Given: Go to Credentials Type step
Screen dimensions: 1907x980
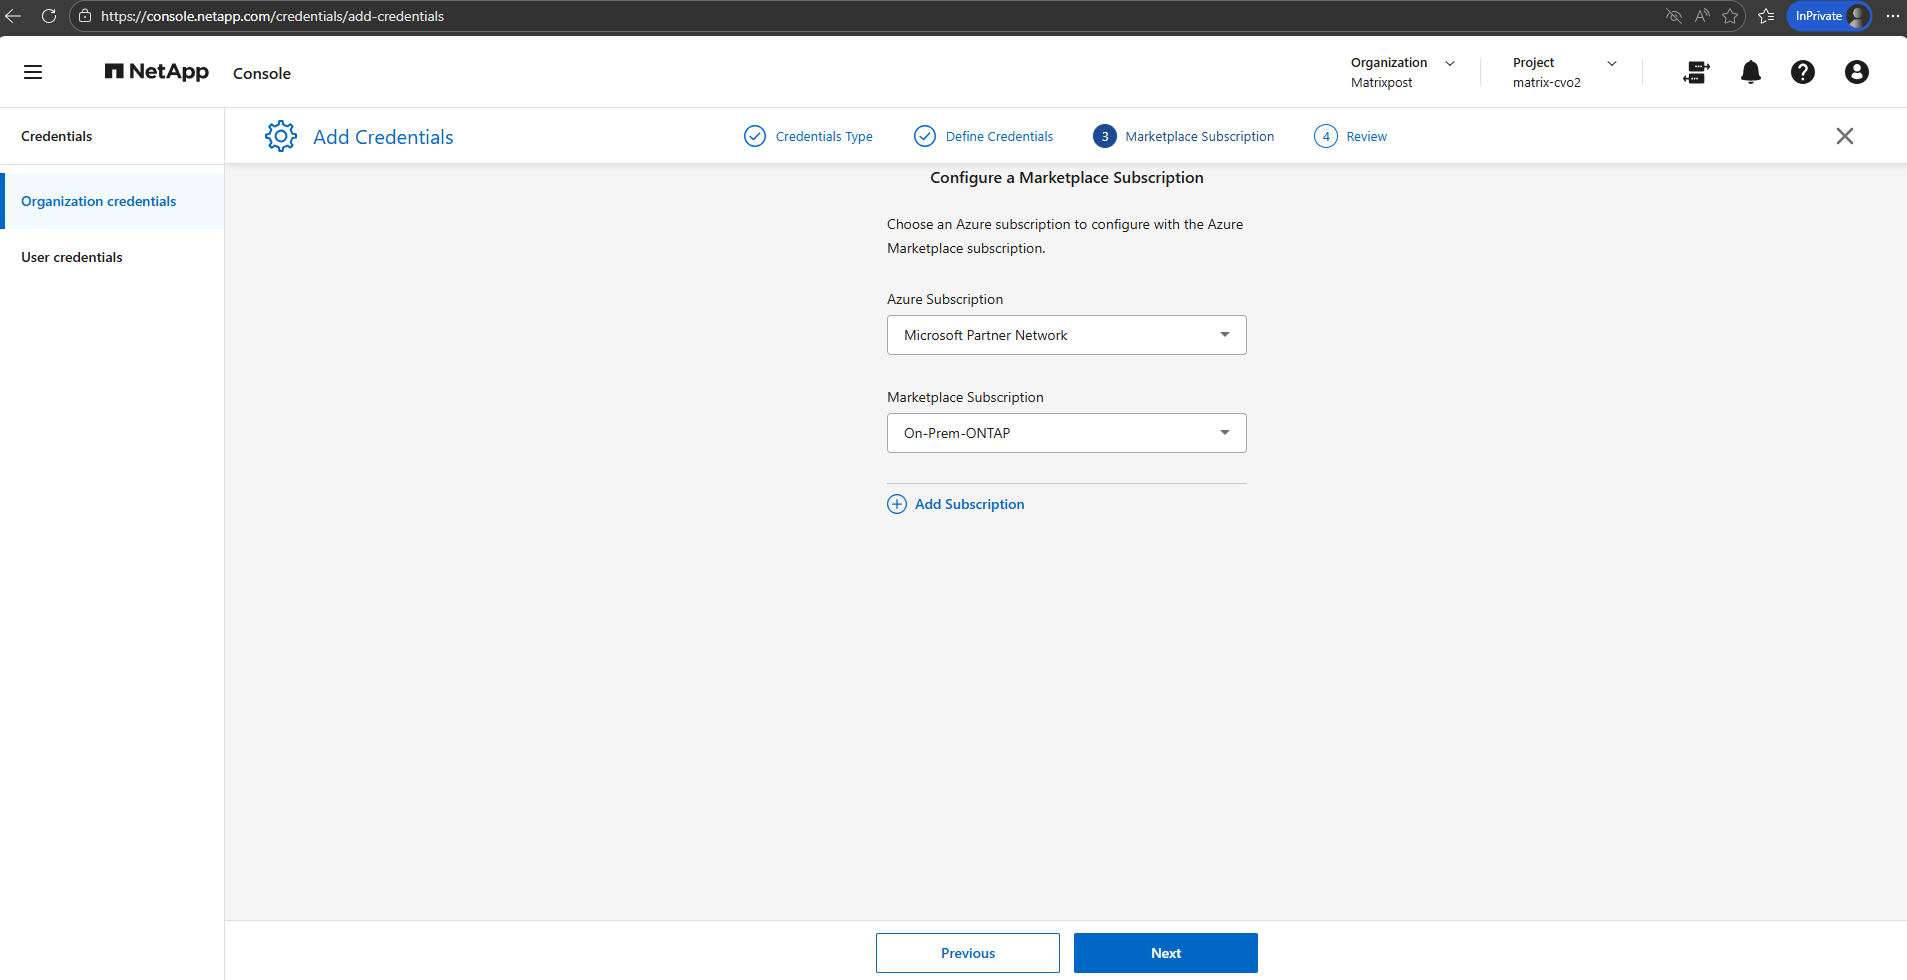Looking at the screenshot, I should click(808, 136).
